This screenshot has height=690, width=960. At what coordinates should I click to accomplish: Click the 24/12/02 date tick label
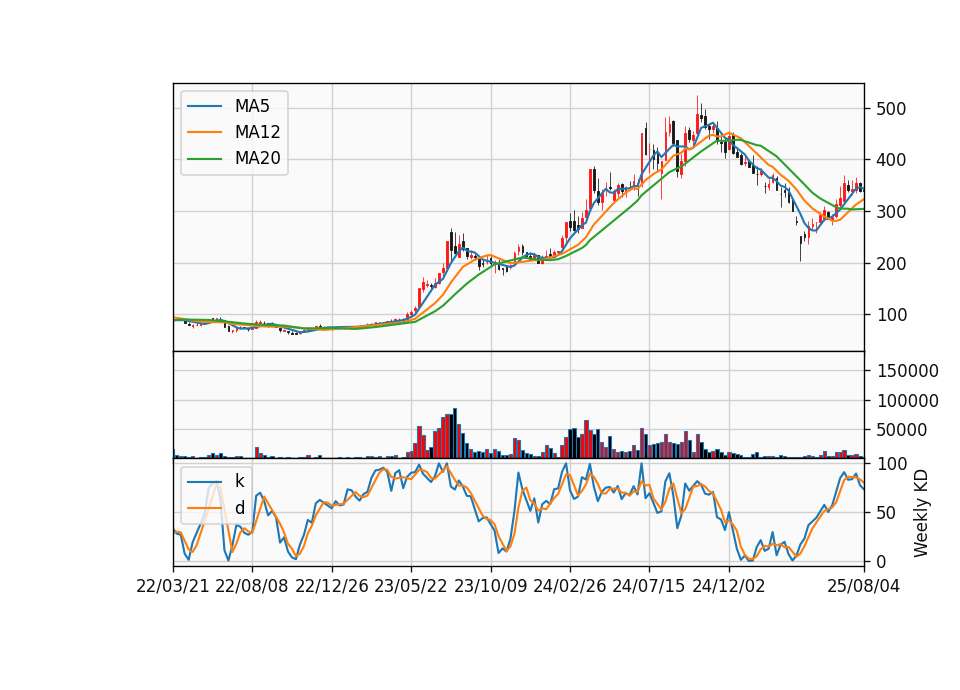click(729, 586)
